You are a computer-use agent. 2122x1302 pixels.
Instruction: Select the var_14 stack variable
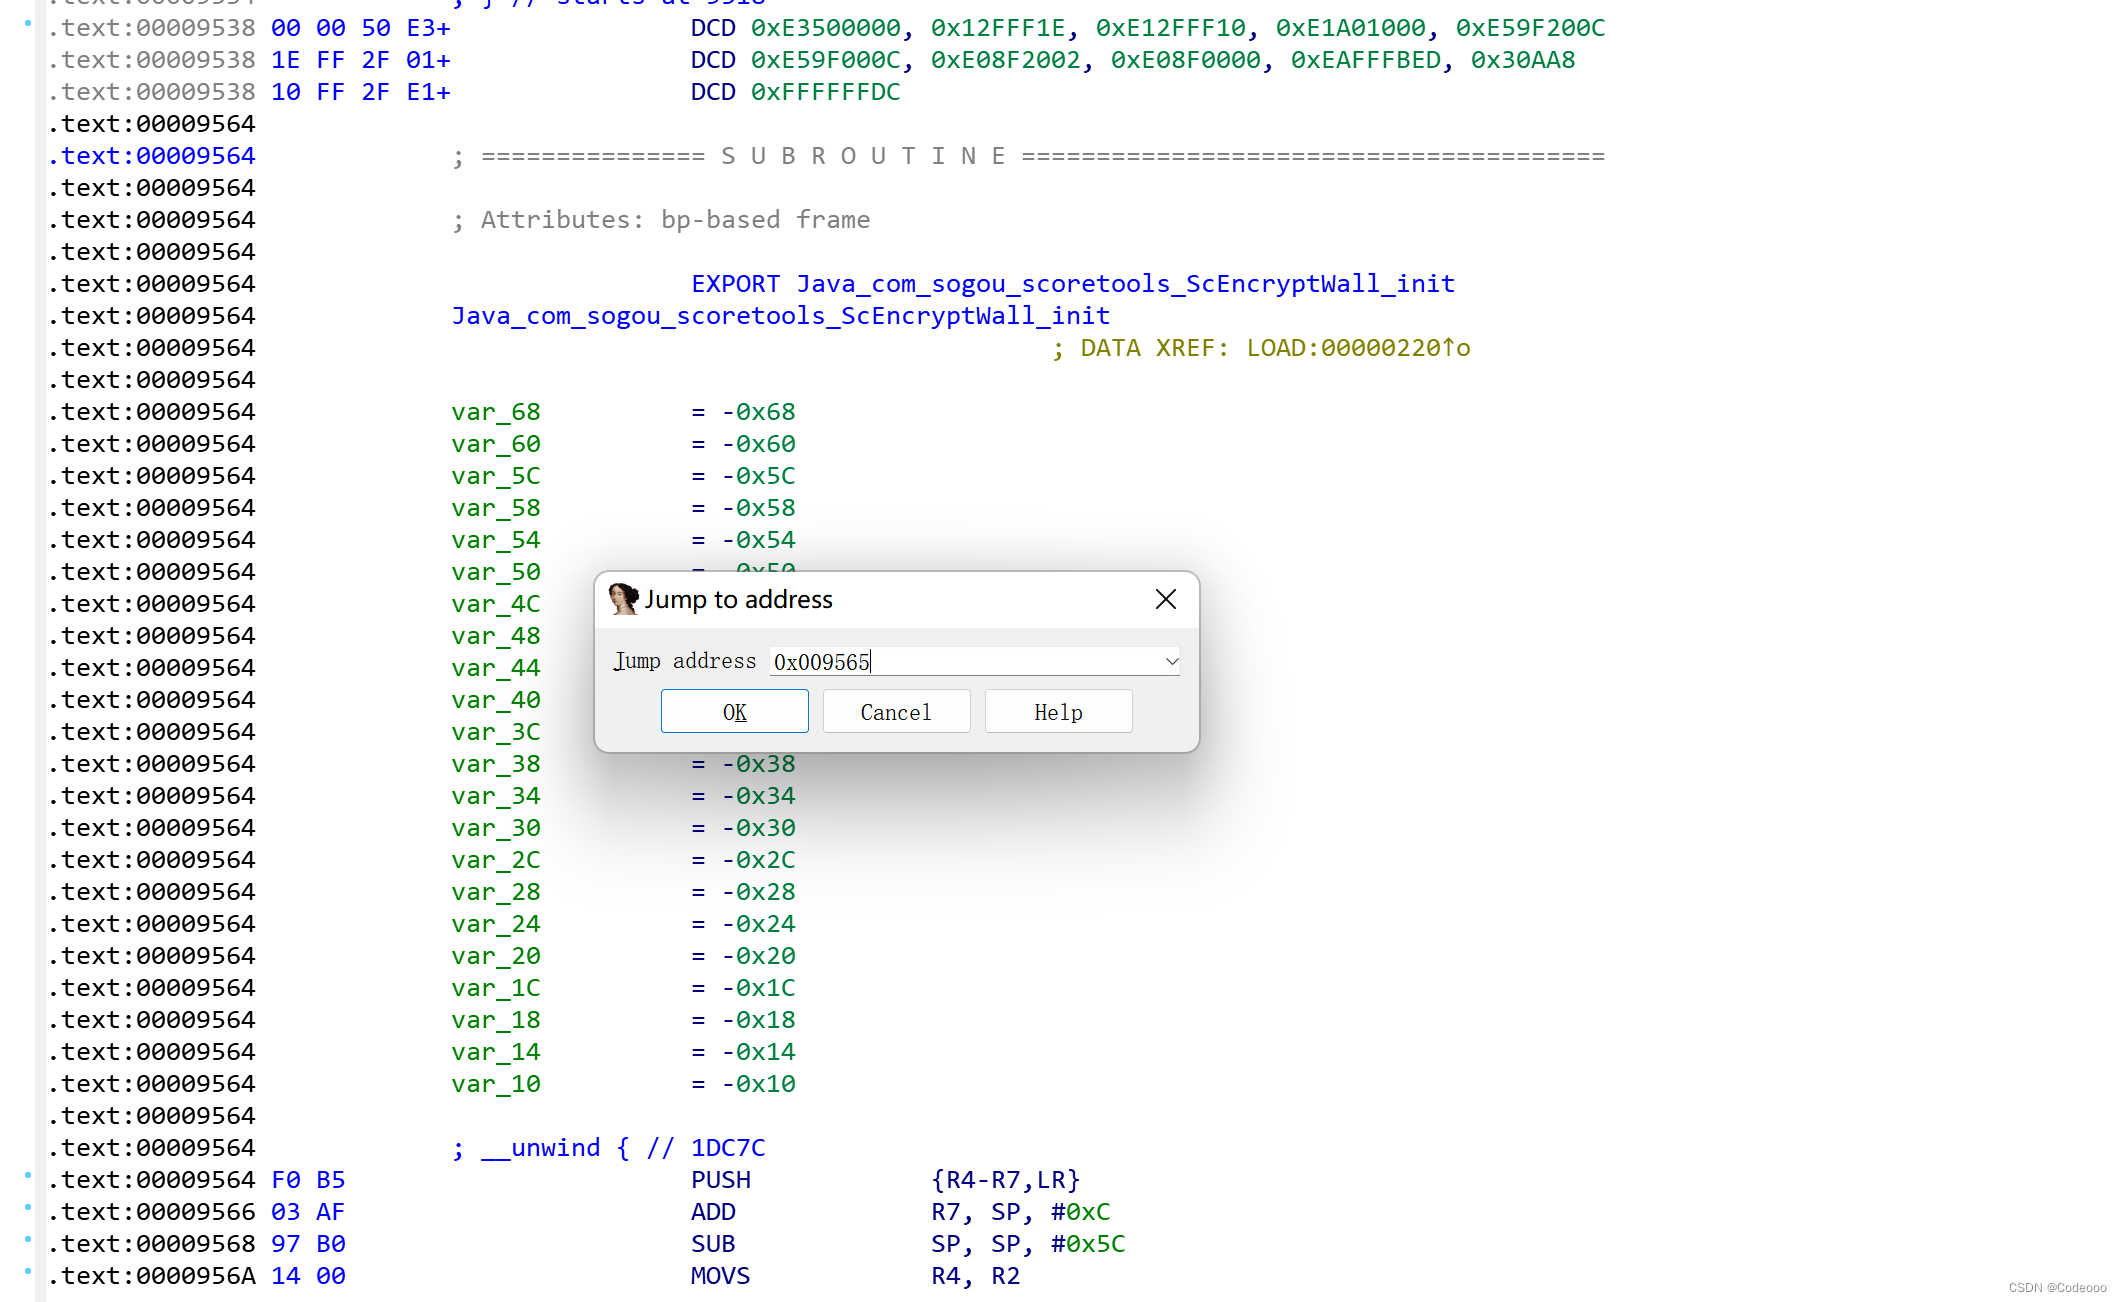pos(495,1052)
